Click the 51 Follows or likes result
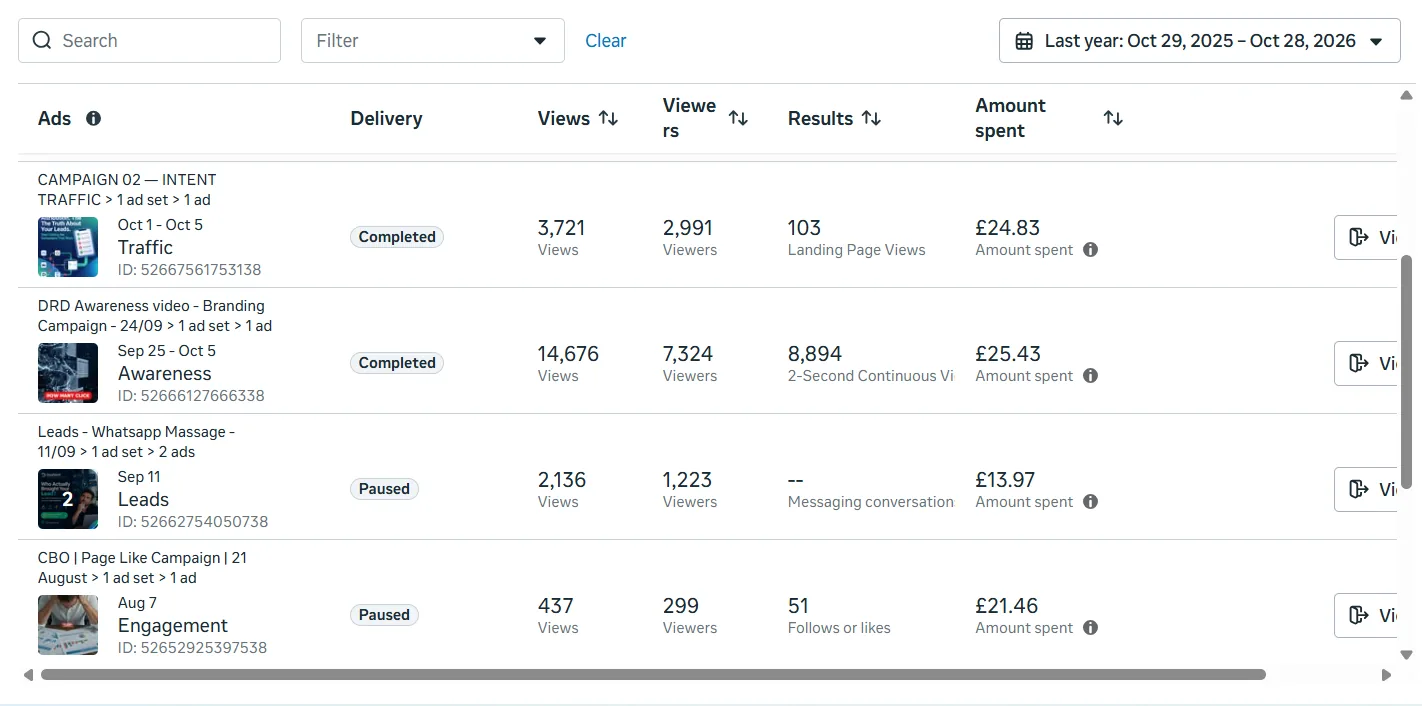 [799, 606]
